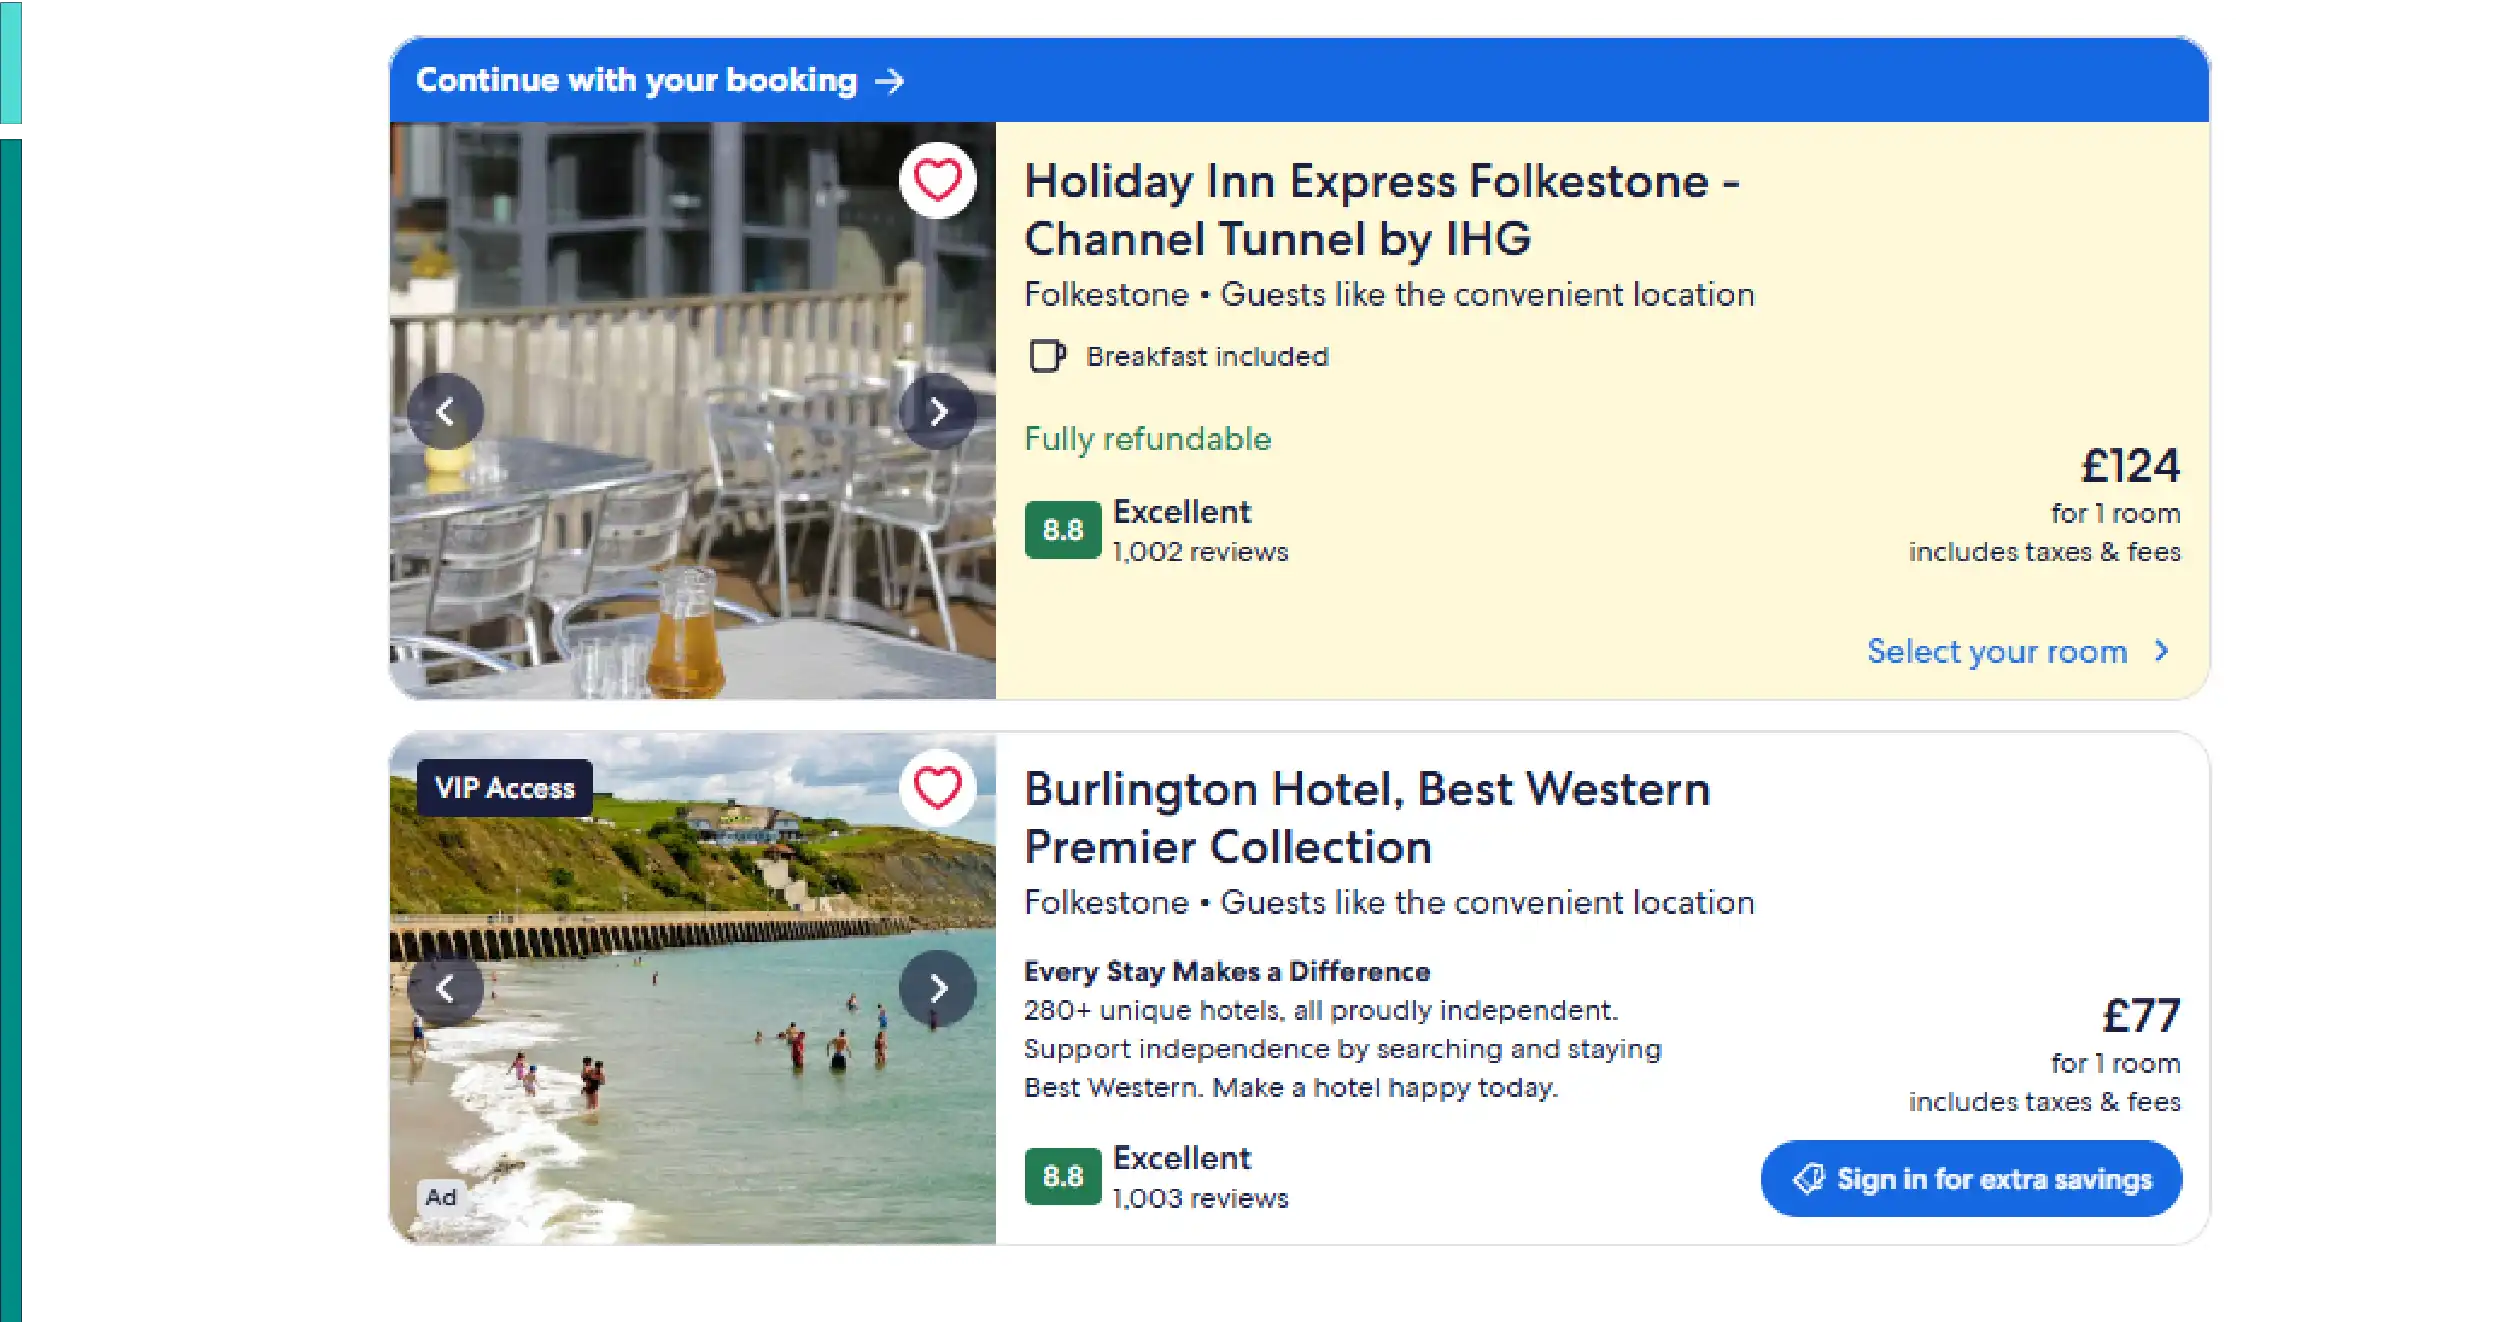Screen dimensions: 2507x1322
Task: Show previous photo of Holiday Inn Express
Action: point(445,411)
